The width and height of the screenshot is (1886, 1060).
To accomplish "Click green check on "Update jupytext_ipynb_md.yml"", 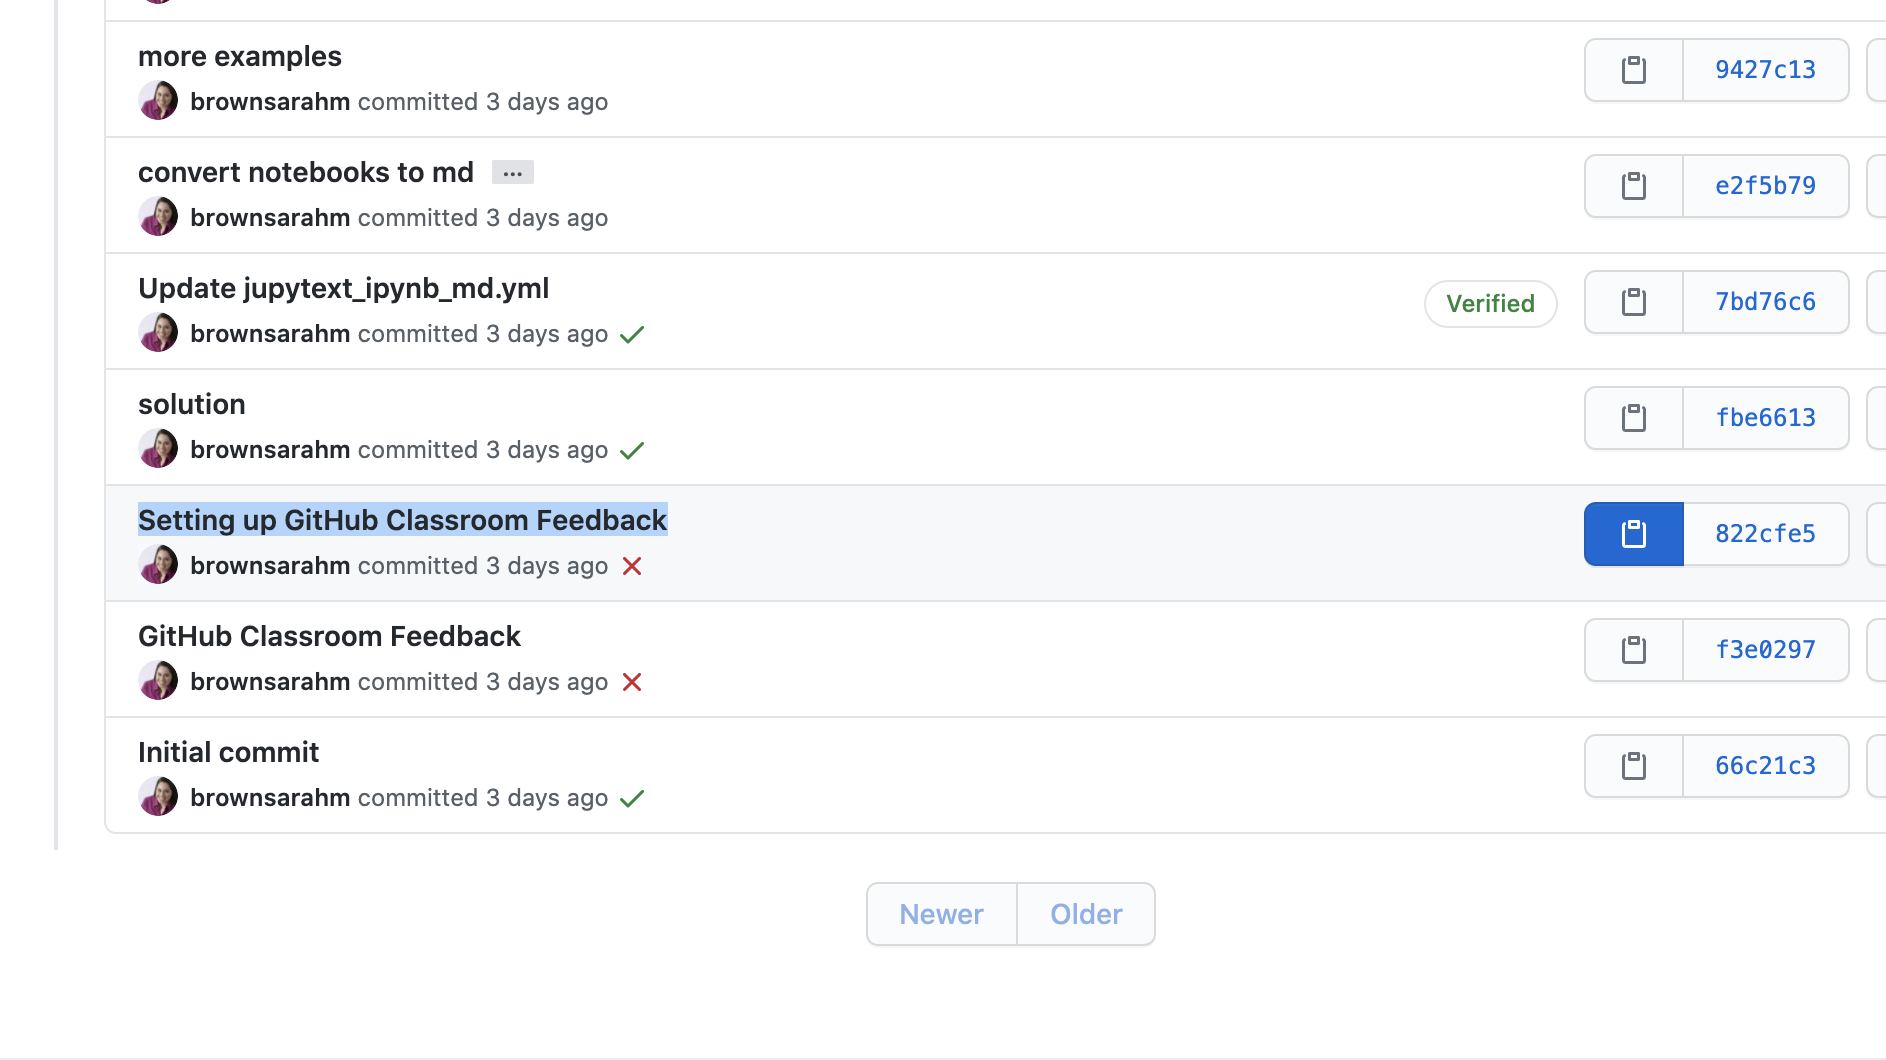I will 631,334.
